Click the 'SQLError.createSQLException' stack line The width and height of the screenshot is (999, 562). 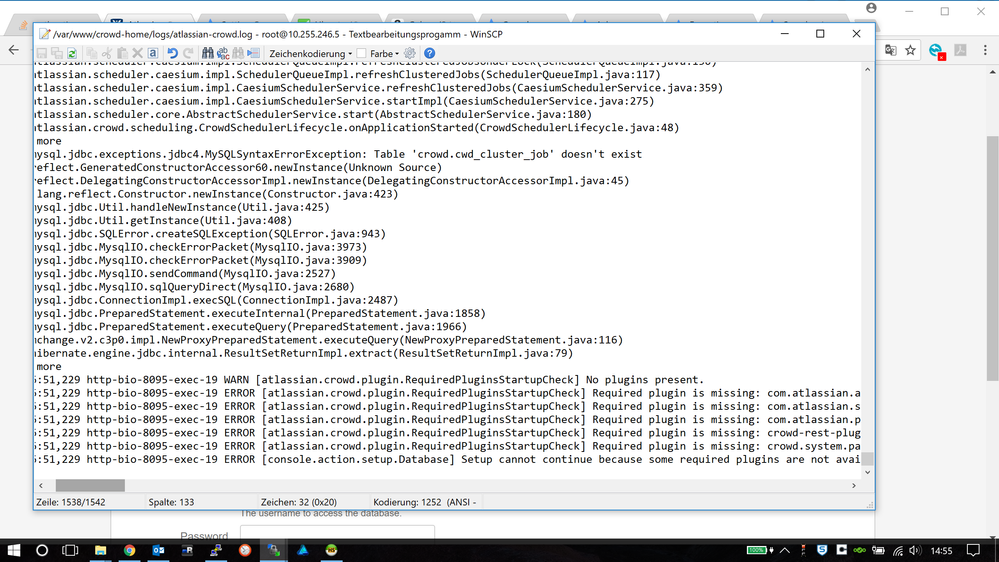211,234
